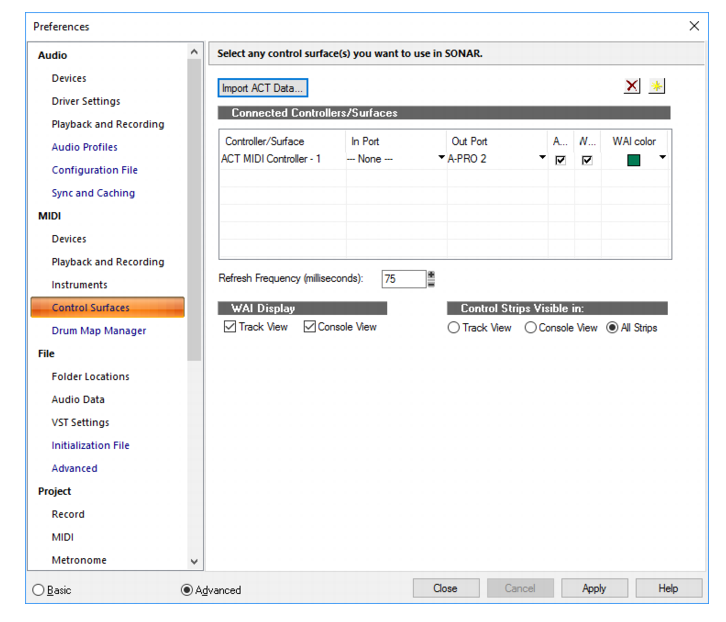Uncheck WAI Display Console View checkbox

pos(309,327)
